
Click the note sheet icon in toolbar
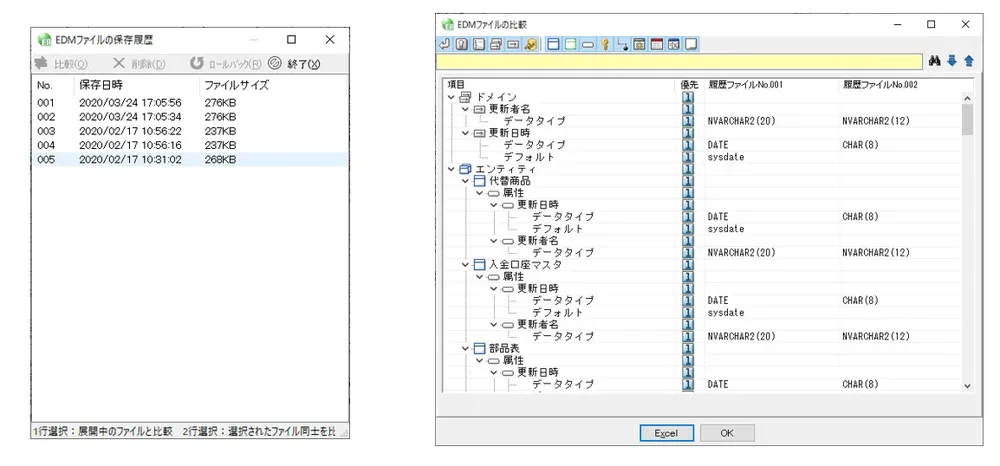click(x=691, y=44)
